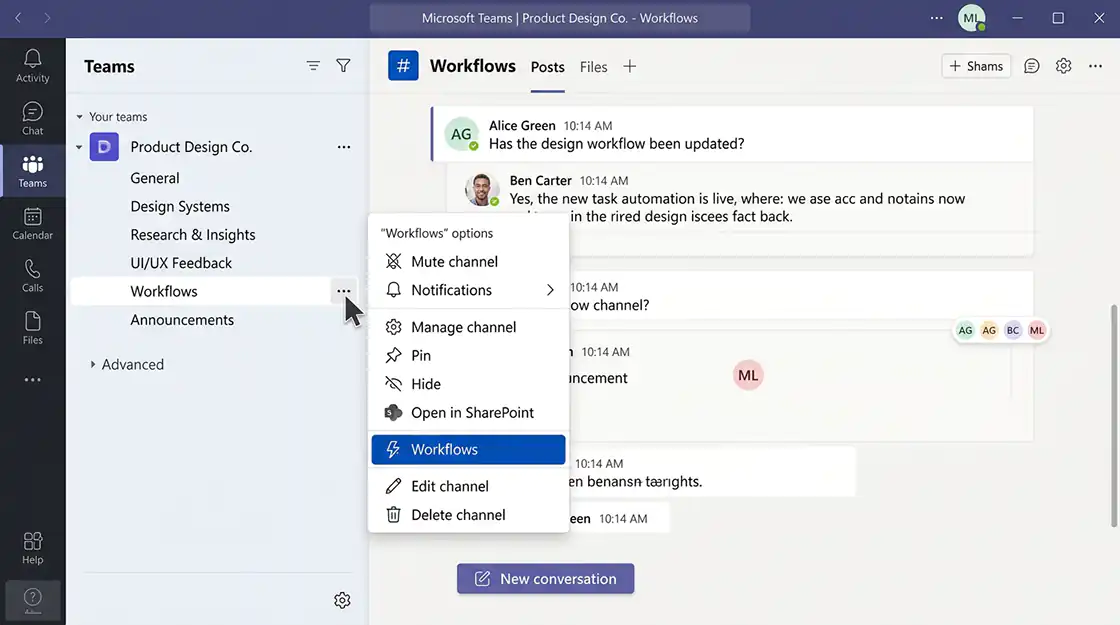Open teams settings gear at panel bottom

pos(342,600)
